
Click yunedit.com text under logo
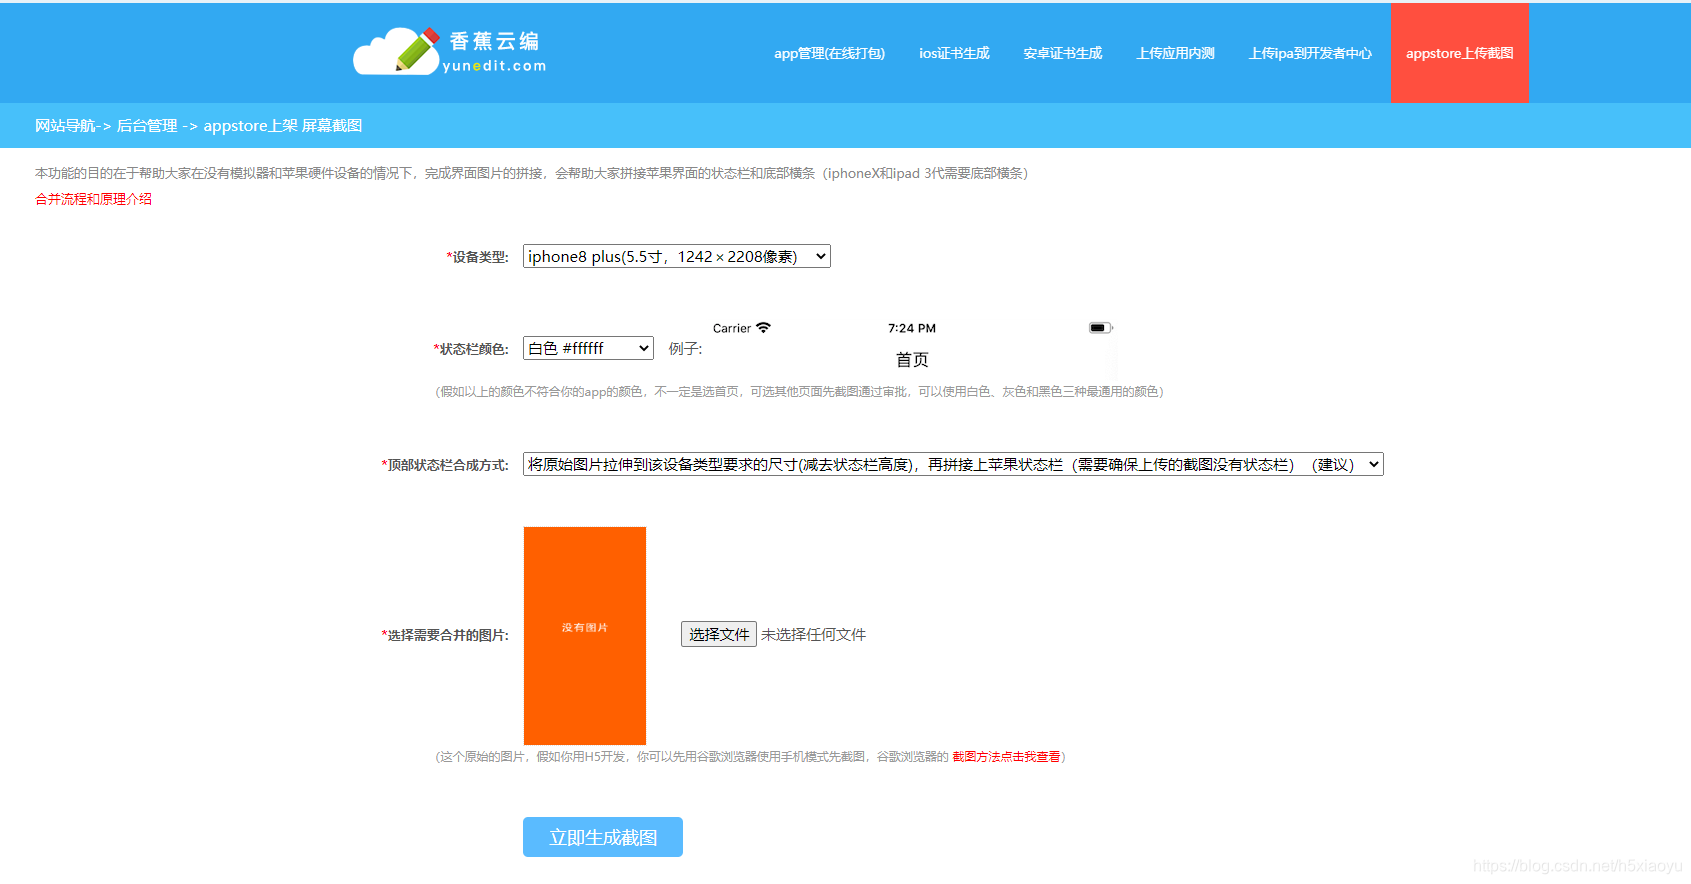[495, 66]
